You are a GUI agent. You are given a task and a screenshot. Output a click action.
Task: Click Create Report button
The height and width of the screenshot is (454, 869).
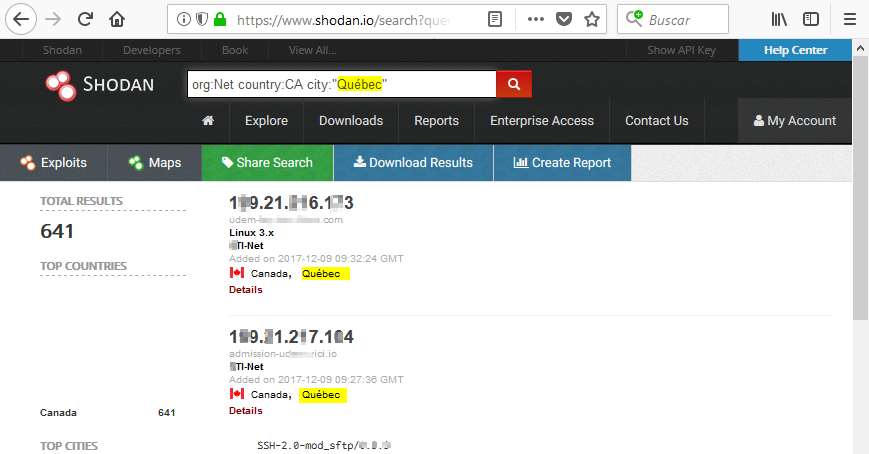562,163
